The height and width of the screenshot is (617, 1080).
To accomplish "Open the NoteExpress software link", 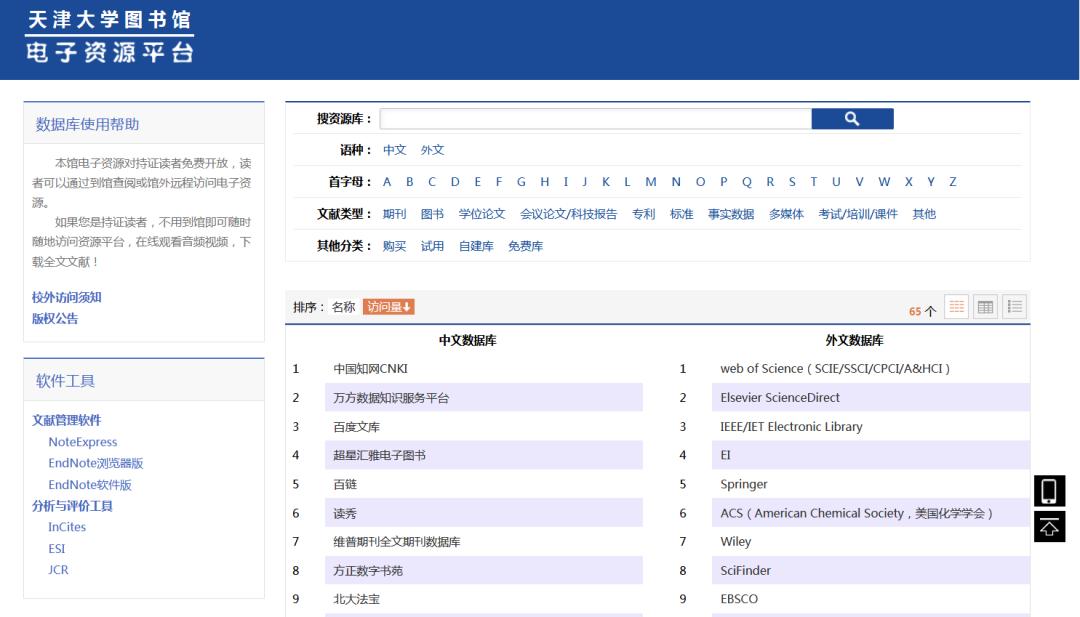I will (x=83, y=442).
